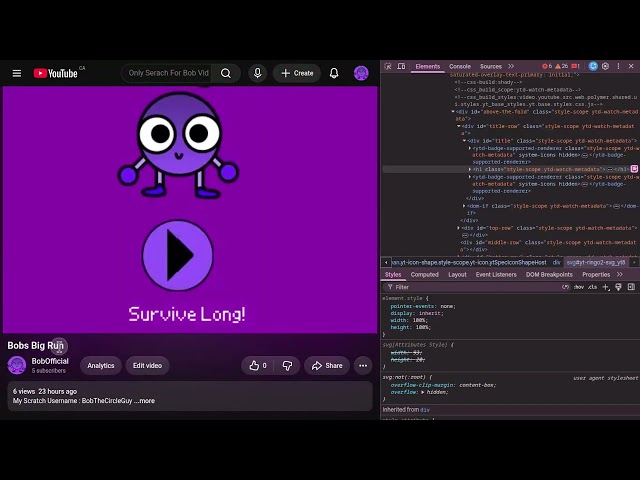Image resolution: width=640 pixels, height=480 pixels.
Task: Show more DevTools panel tabs
Action: (511, 66)
